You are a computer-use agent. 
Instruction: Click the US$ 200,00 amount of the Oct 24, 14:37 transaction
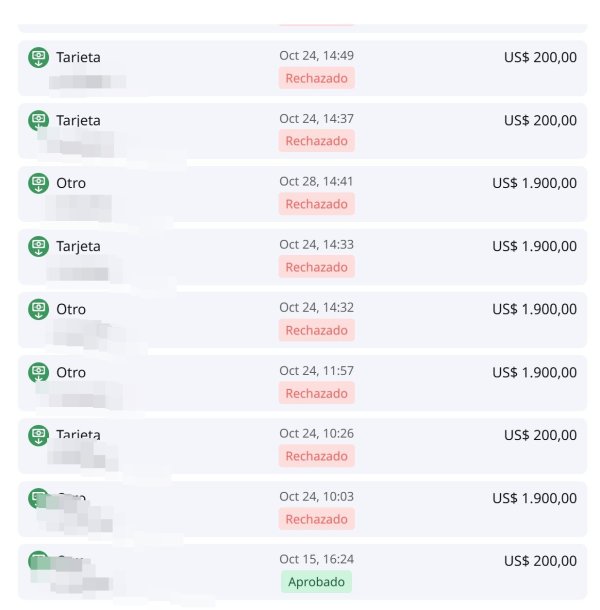tap(540, 120)
